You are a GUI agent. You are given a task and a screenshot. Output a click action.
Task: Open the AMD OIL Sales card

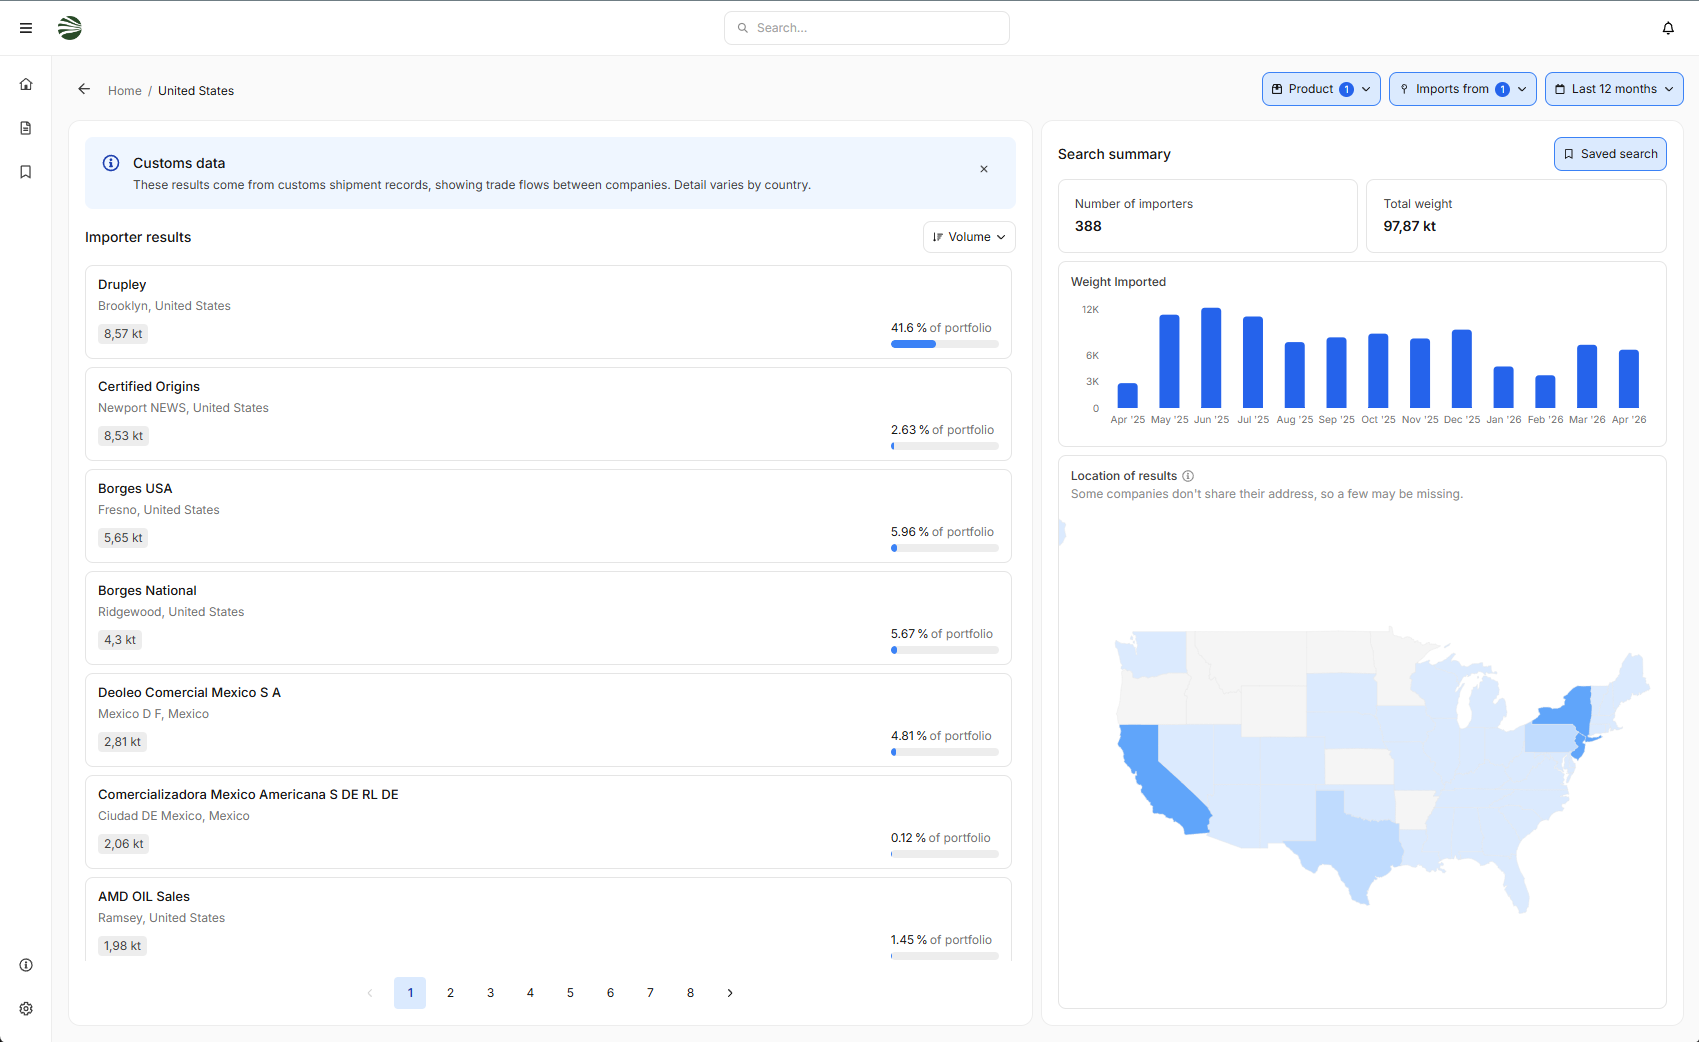point(548,919)
